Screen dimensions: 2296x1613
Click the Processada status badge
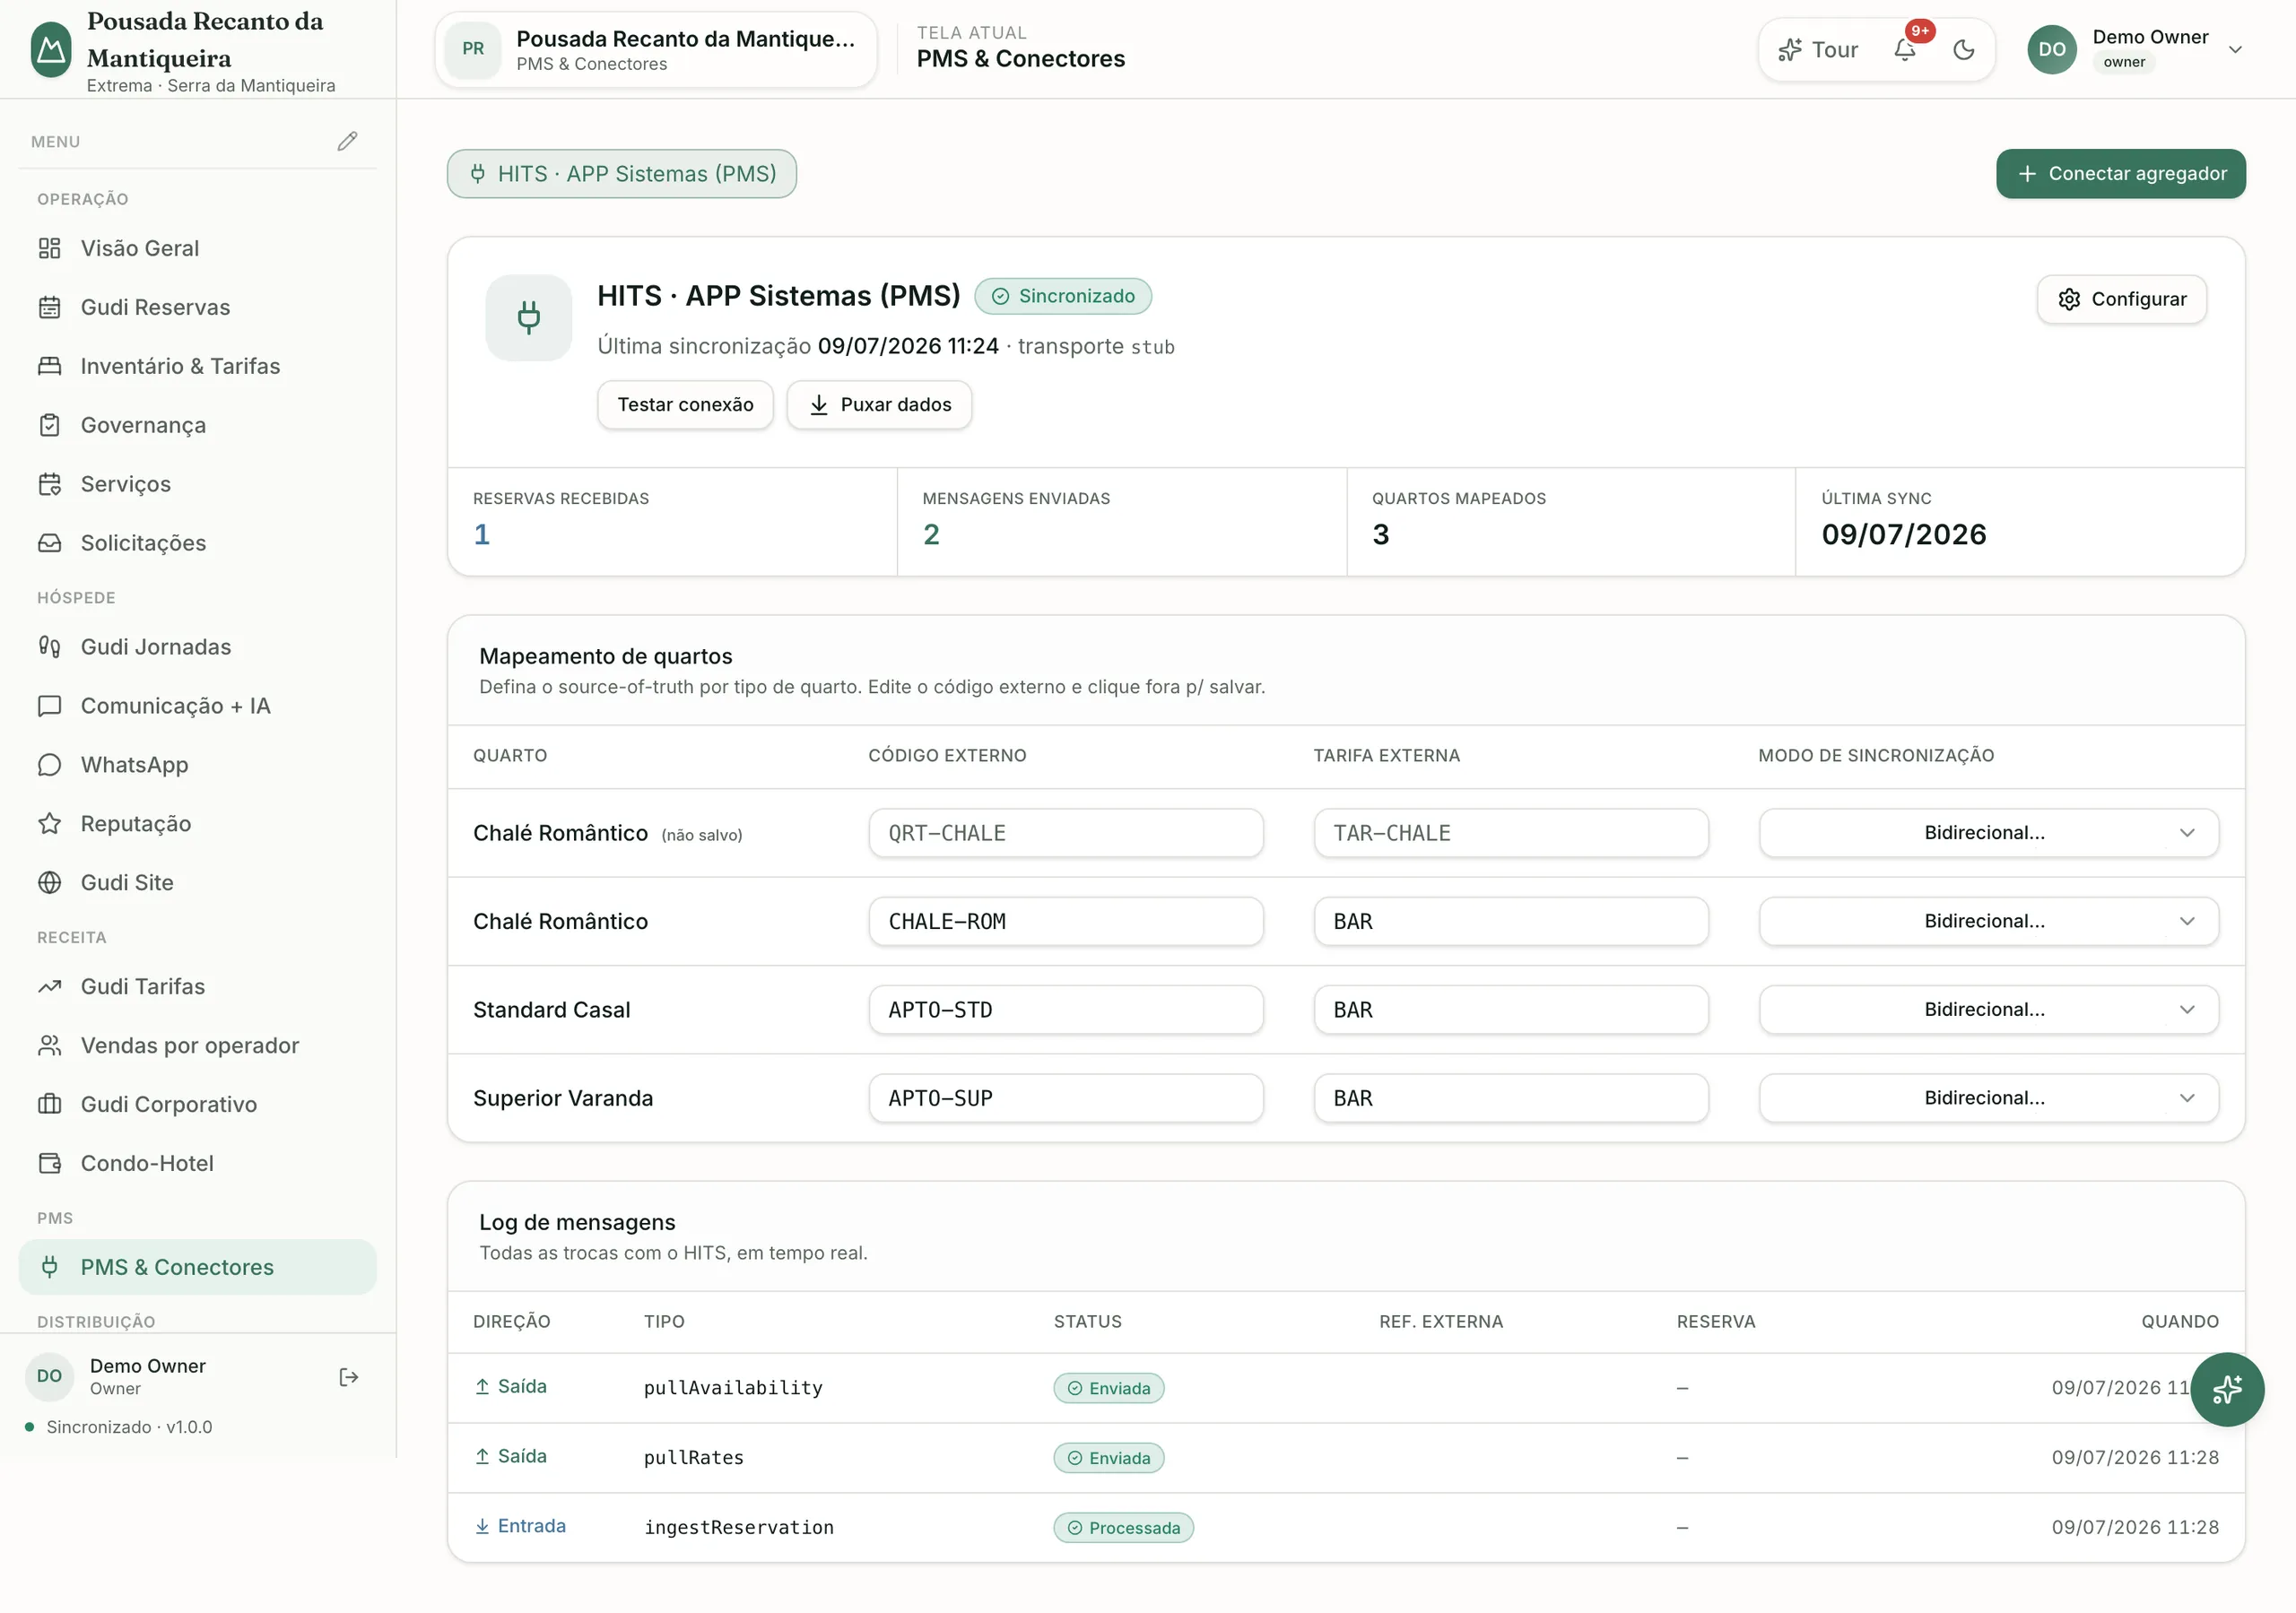tap(1123, 1528)
